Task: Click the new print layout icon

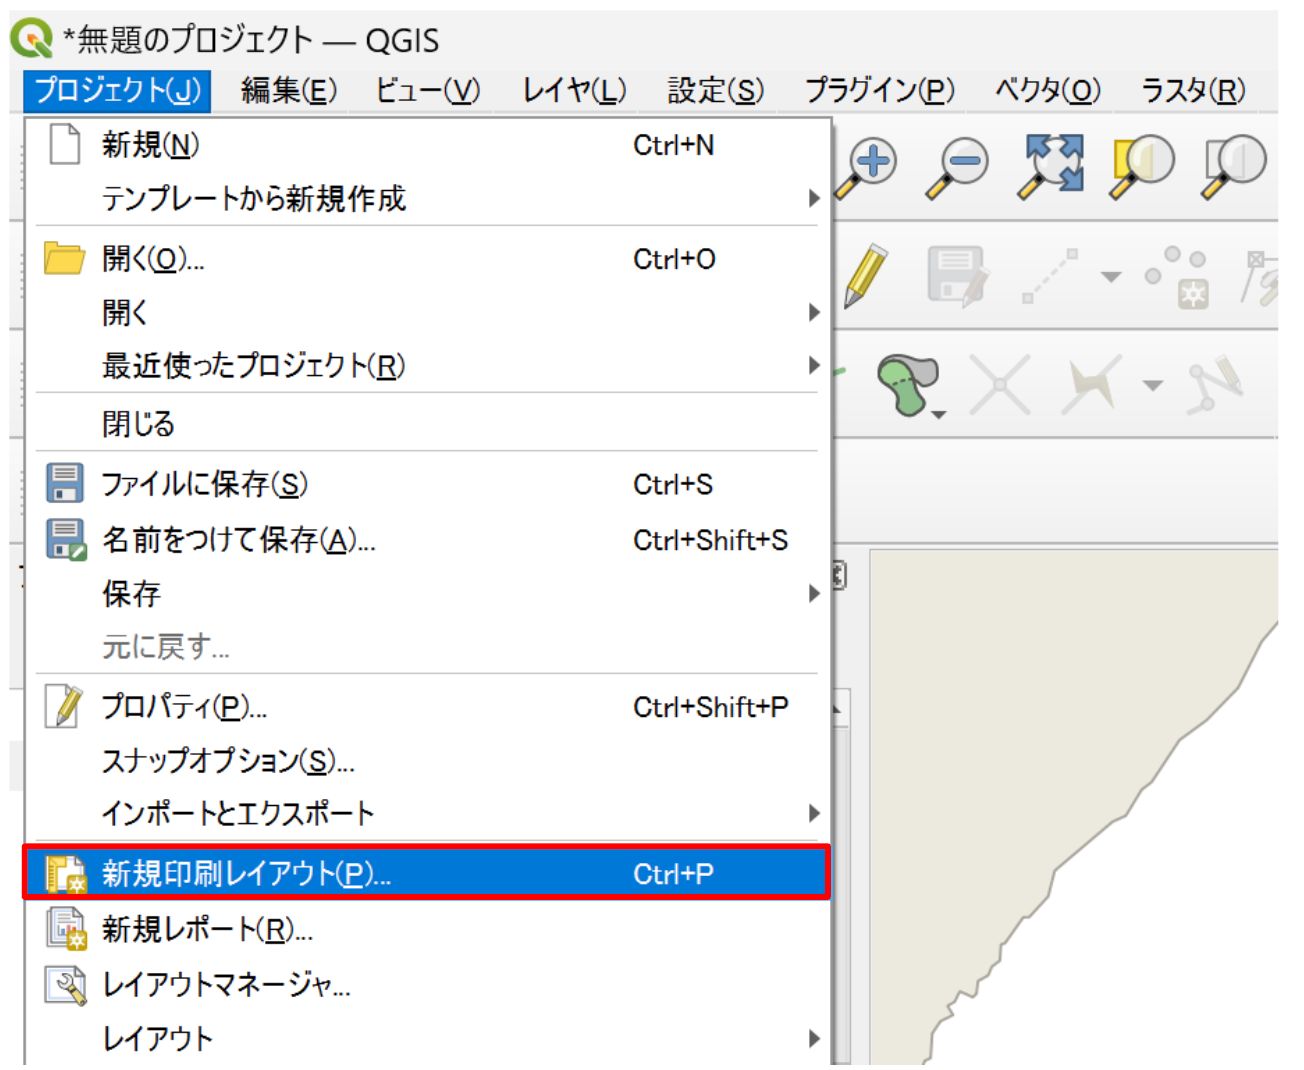Action: [x=67, y=874]
